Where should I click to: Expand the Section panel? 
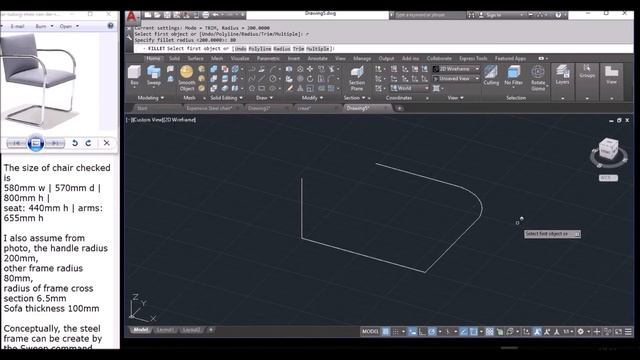click(354, 98)
